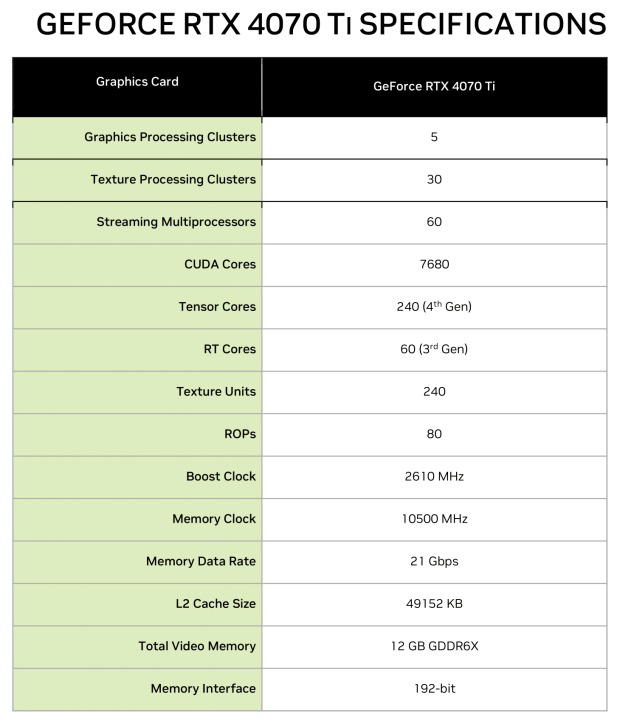Screen dimensions: 620x723
Task: Select the ROPs value 80
Action: [434, 434]
